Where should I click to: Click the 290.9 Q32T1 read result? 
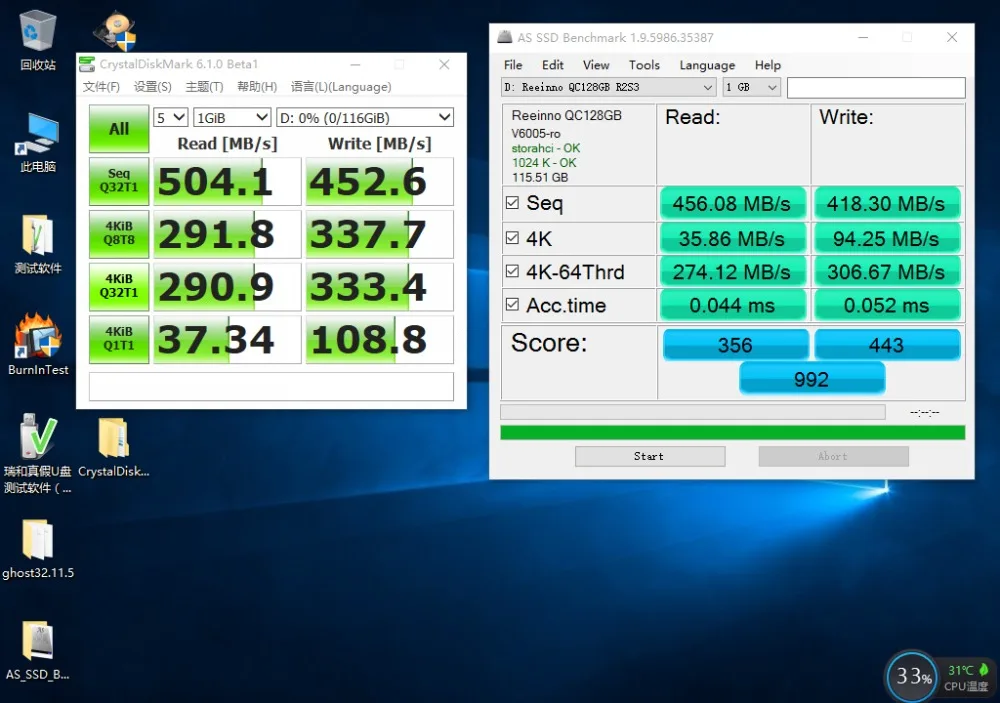click(x=227, y=286)
